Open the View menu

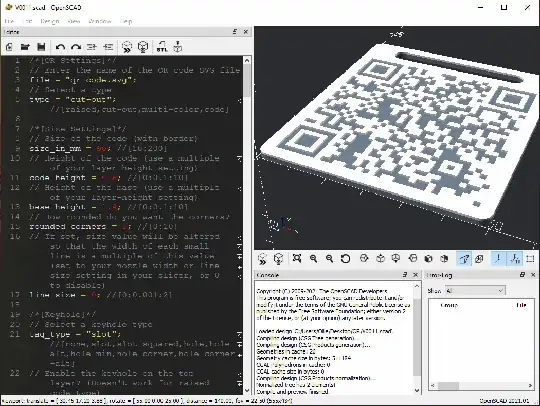tap(74, 21)
